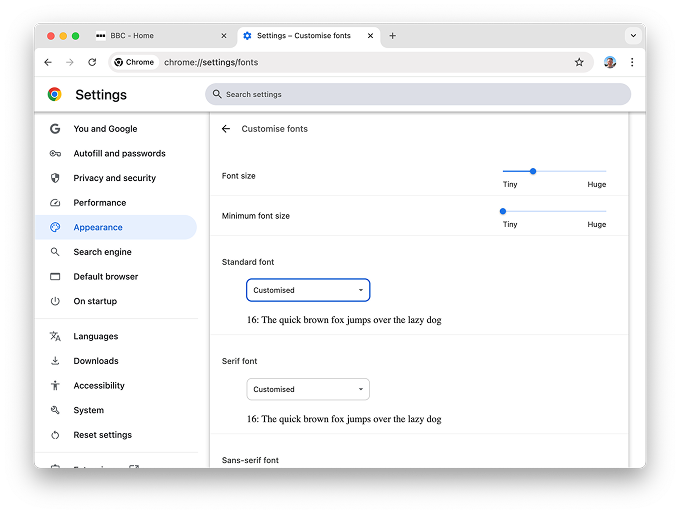Viewport: 680px width, 514px height.
Task: Open Search engine settings
Action: [116, 252]
